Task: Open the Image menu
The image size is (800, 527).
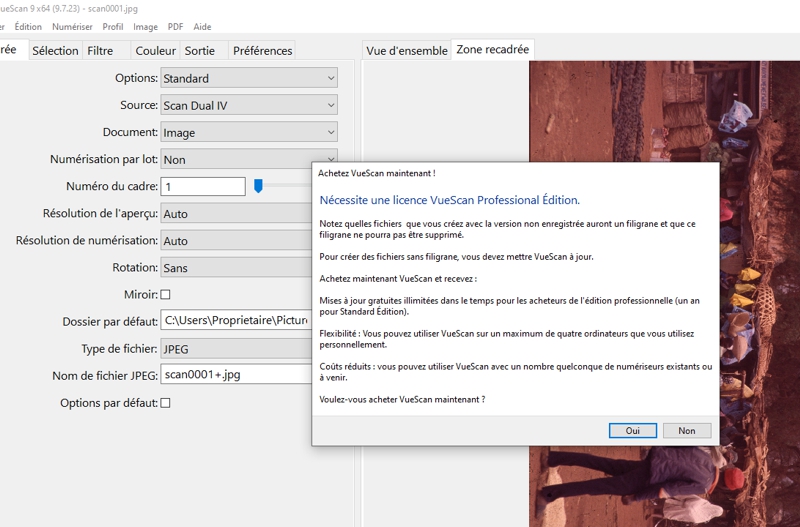Action: point(145,27)
